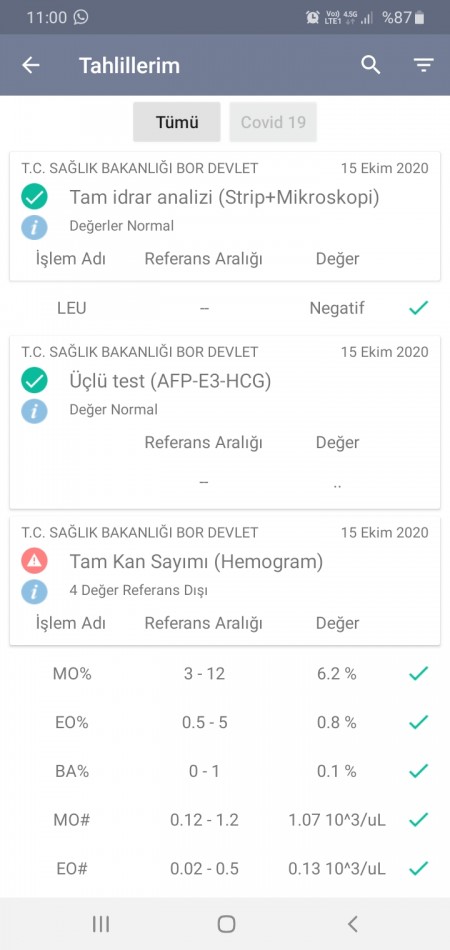The width and height of the screenshot is (450, 950).
Task: Open the filter options icon
Action: pos(423,65)
